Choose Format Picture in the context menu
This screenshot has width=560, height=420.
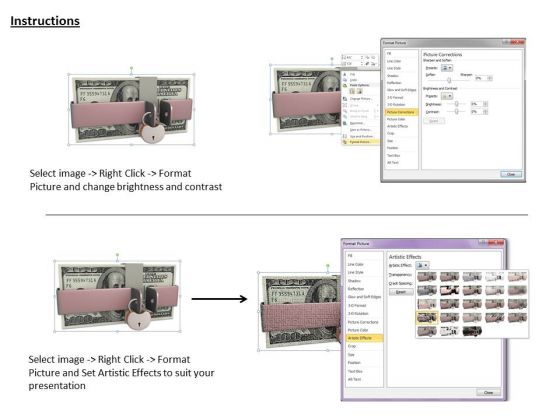coord(360,142)
